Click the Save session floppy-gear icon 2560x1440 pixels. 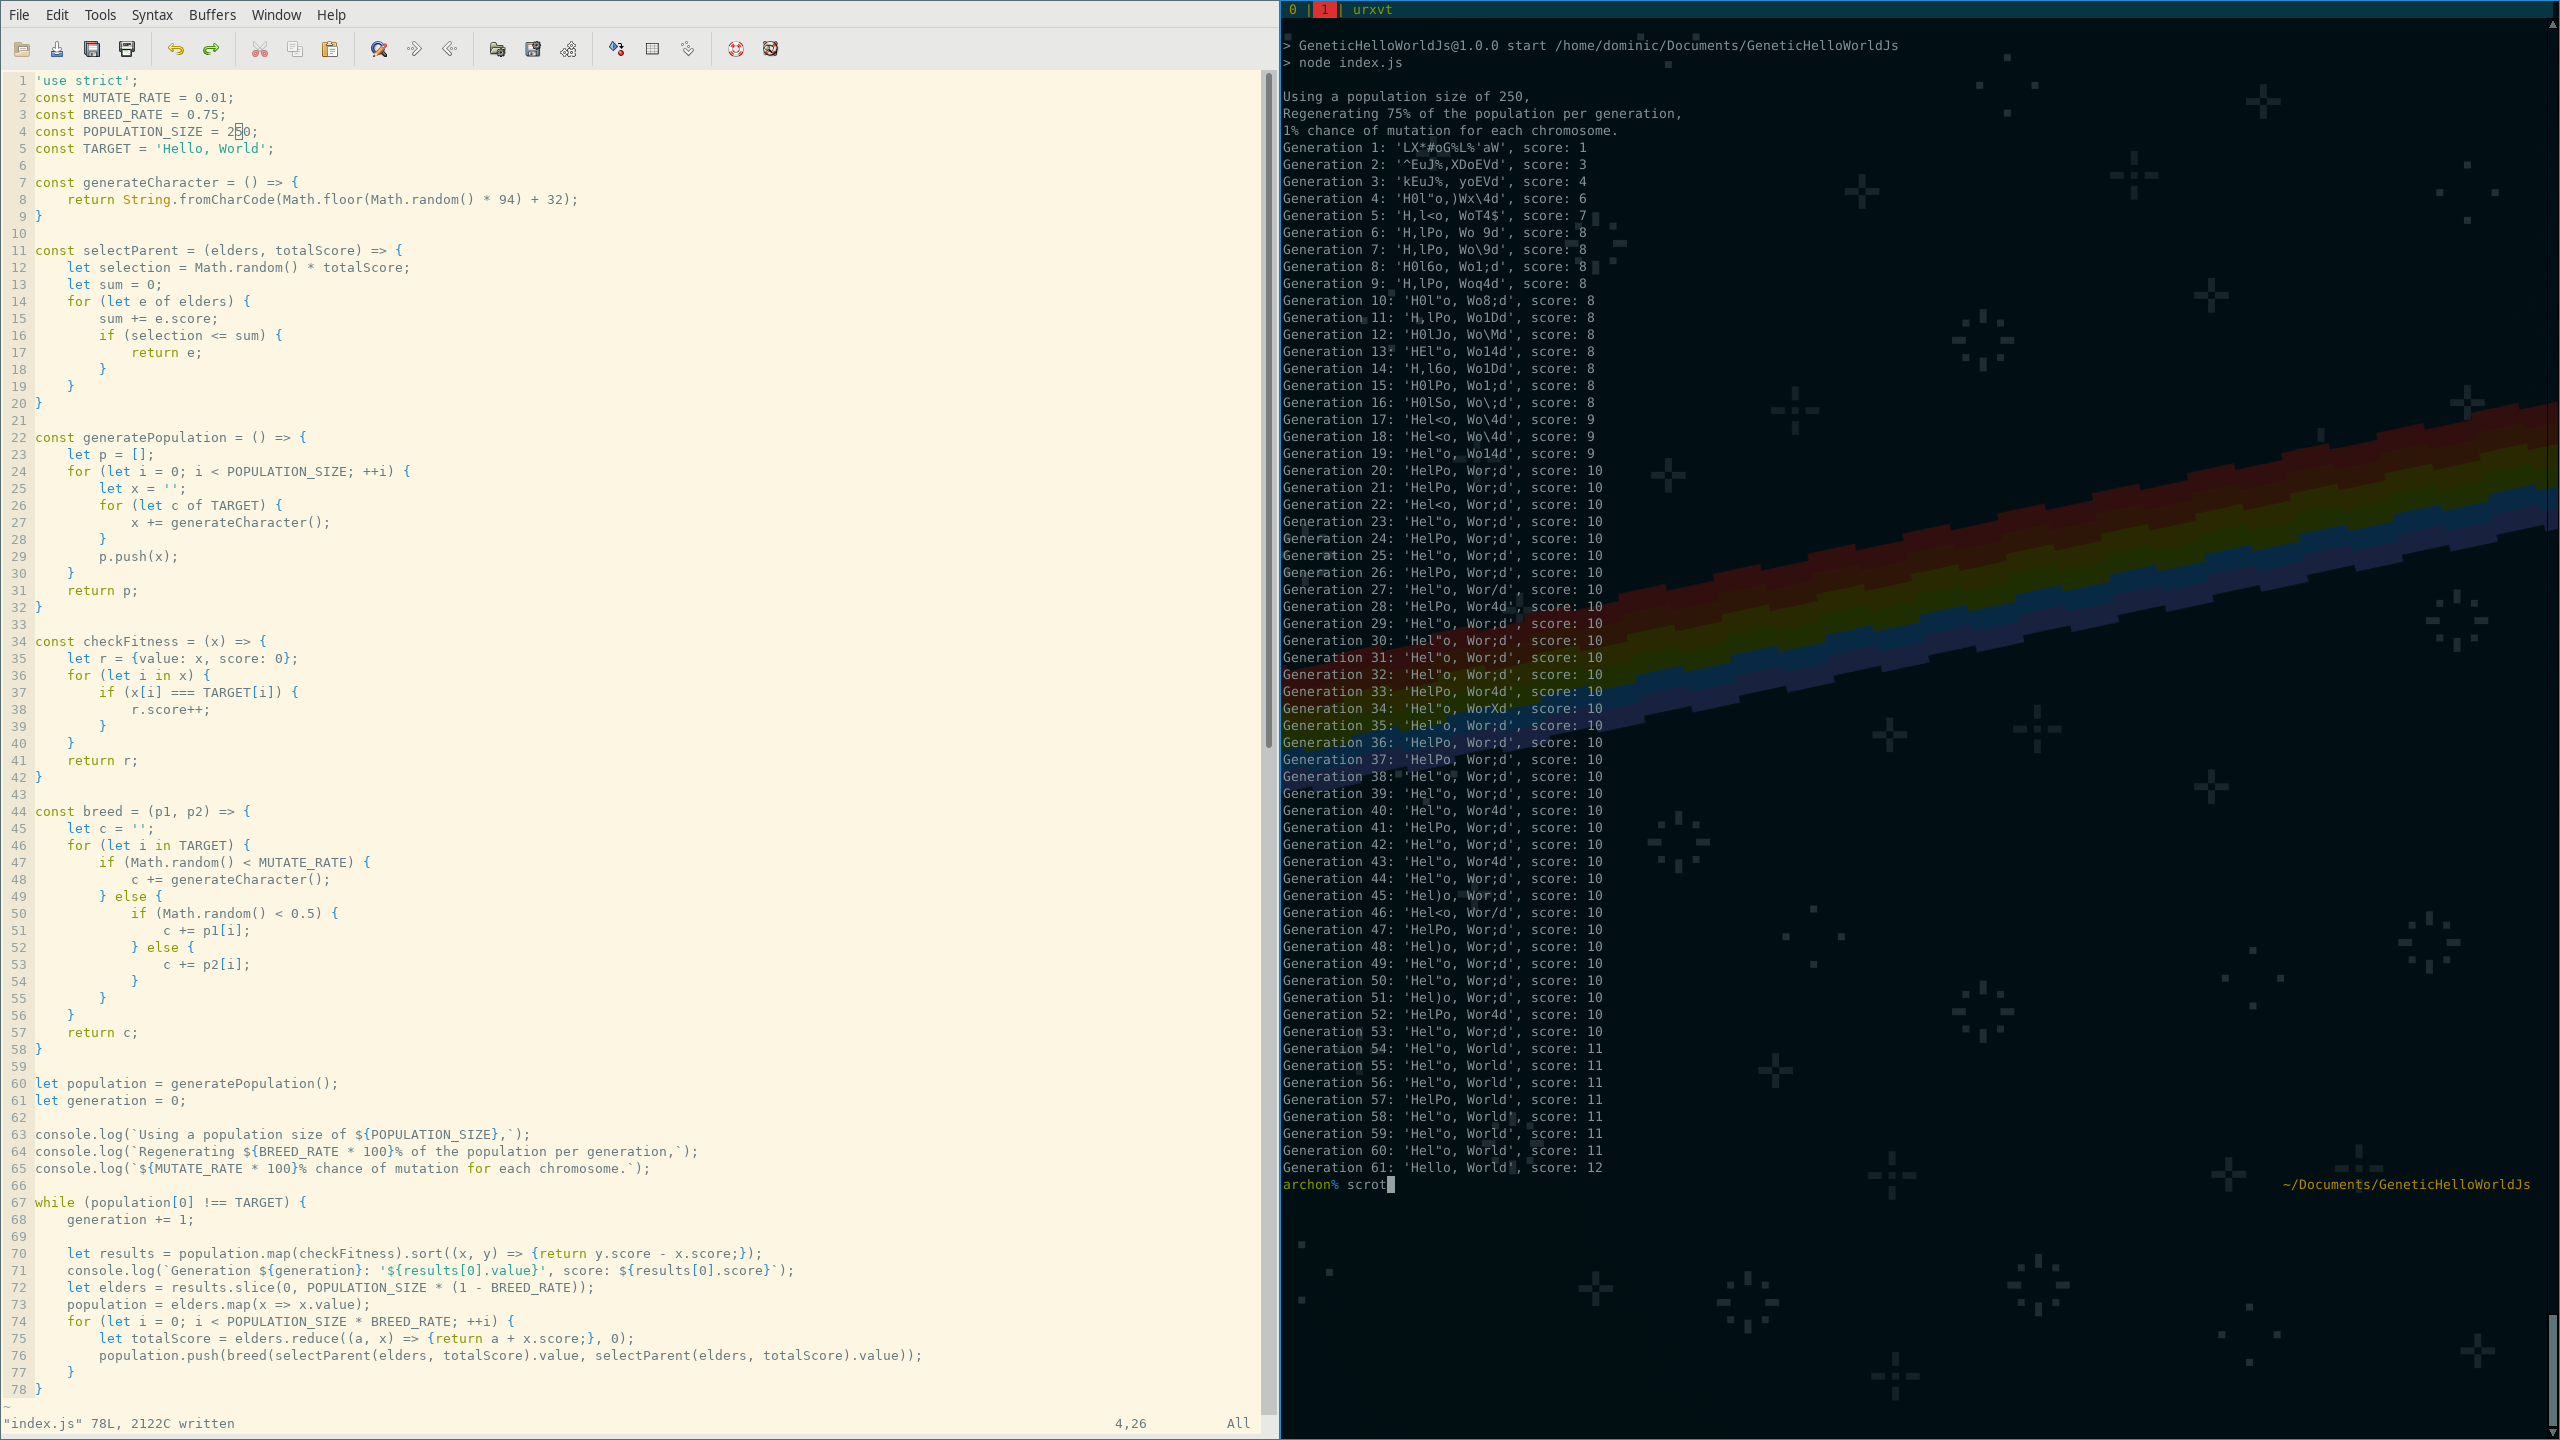point(533,49)
